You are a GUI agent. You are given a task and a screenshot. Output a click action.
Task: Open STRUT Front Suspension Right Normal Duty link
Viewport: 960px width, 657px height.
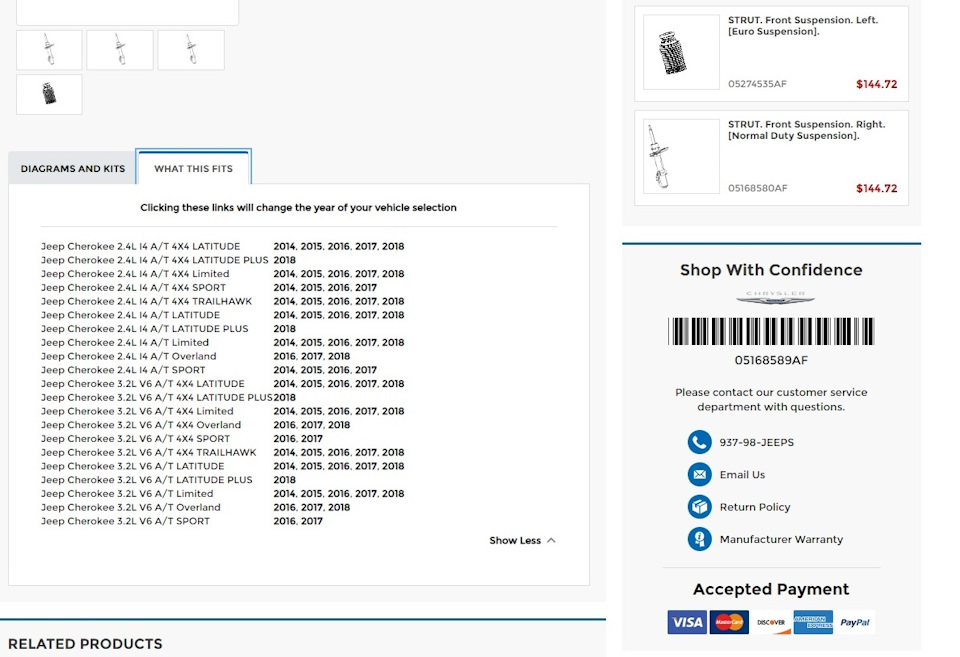click(x=806, y=130)
